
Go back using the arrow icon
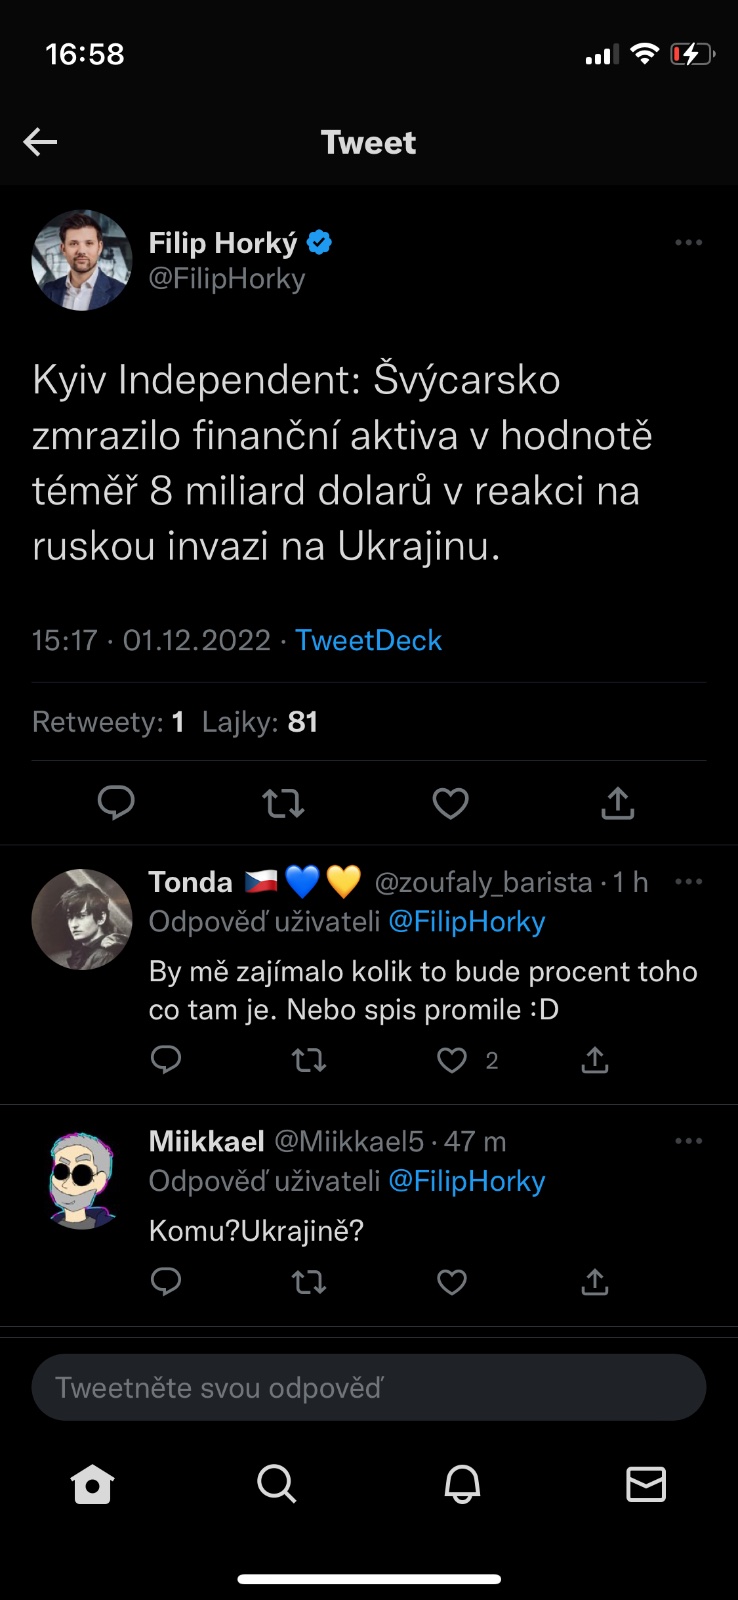[40, 142]
